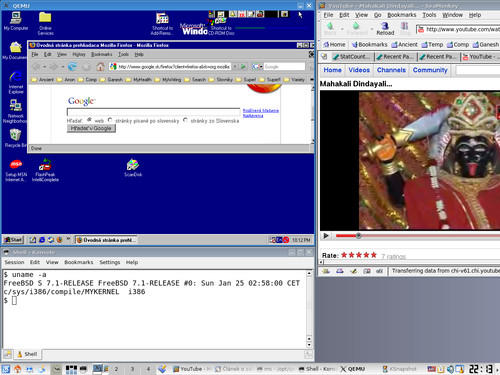
Task: Click the Konsole scrollbar down arrow
Action: [309, 345]
